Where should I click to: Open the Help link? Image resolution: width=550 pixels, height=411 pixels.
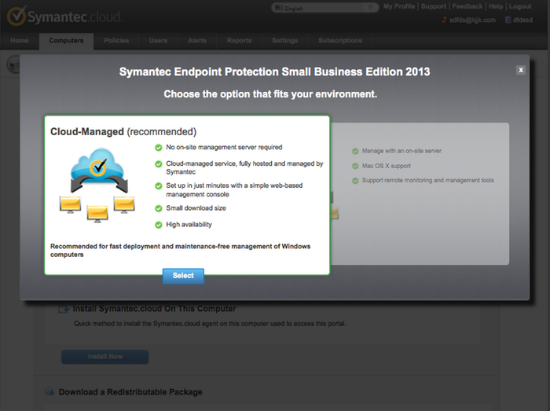pyautogui.click(x=496, y=6)
